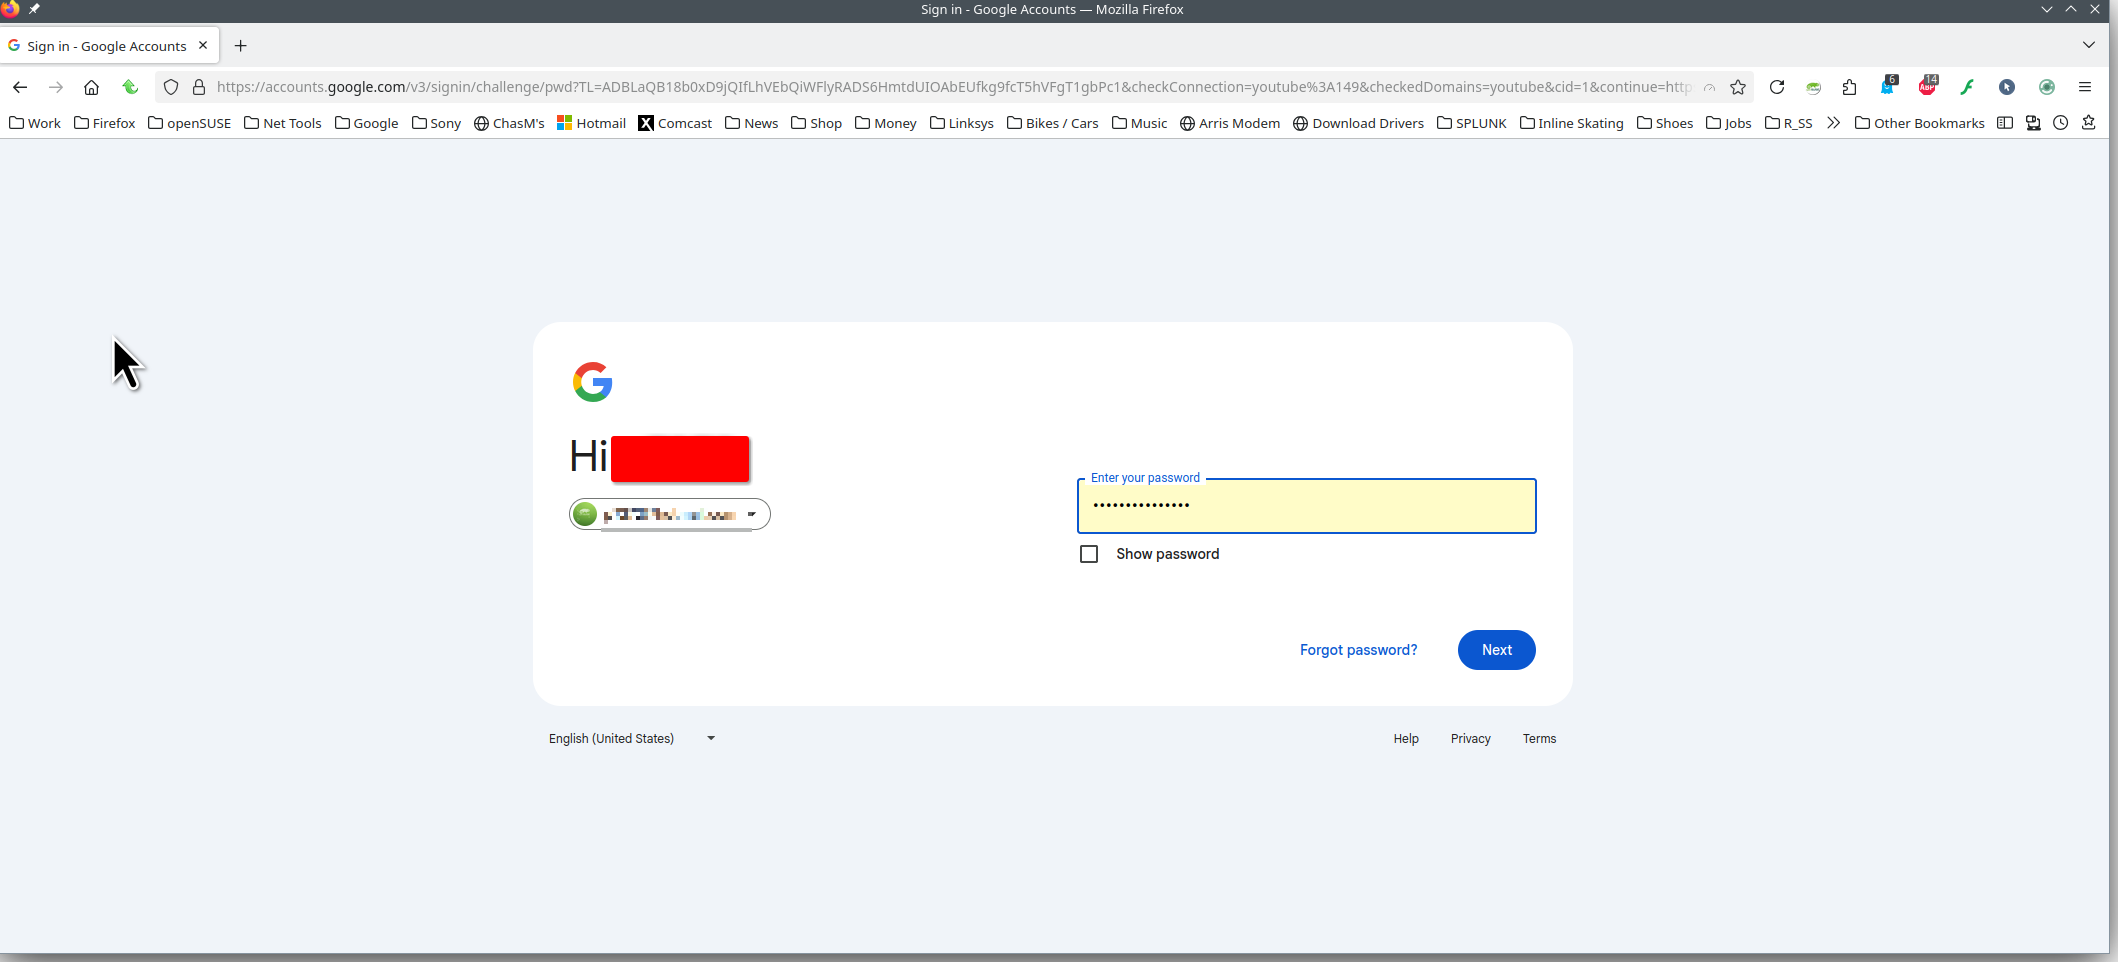Open the Firefox hamburger menu
The width and height of the screenshot is (2118, 962).
tap(2085, 87)
